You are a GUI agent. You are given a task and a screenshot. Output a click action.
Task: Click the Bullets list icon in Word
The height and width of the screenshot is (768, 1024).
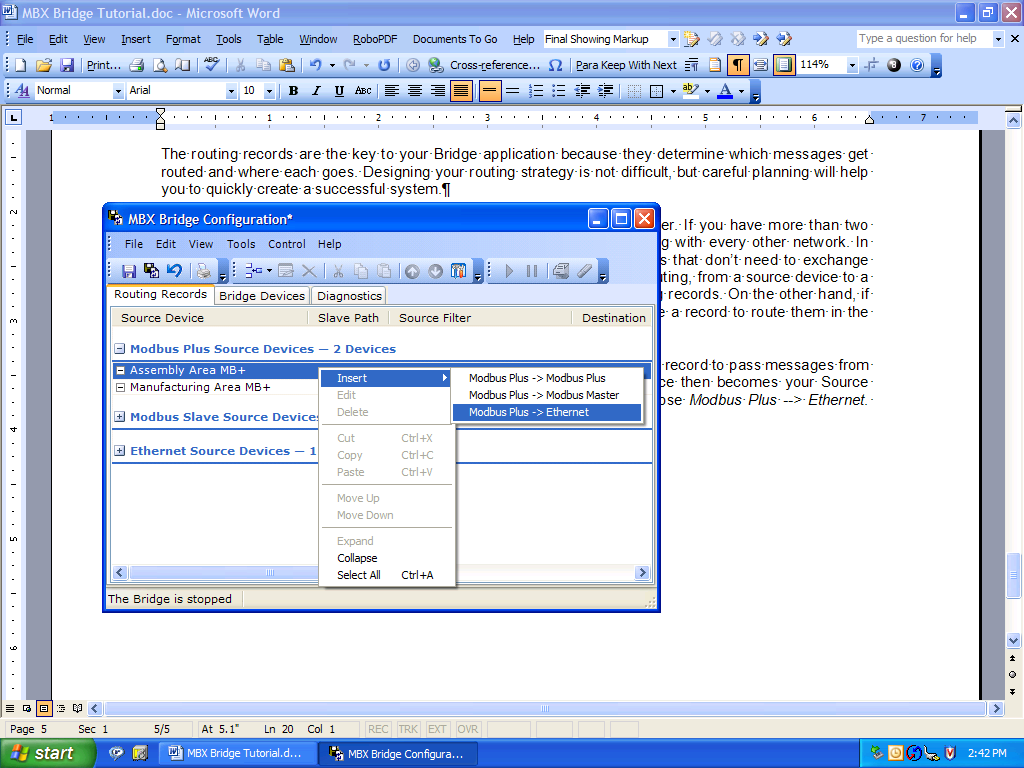[x=559, y=91]
